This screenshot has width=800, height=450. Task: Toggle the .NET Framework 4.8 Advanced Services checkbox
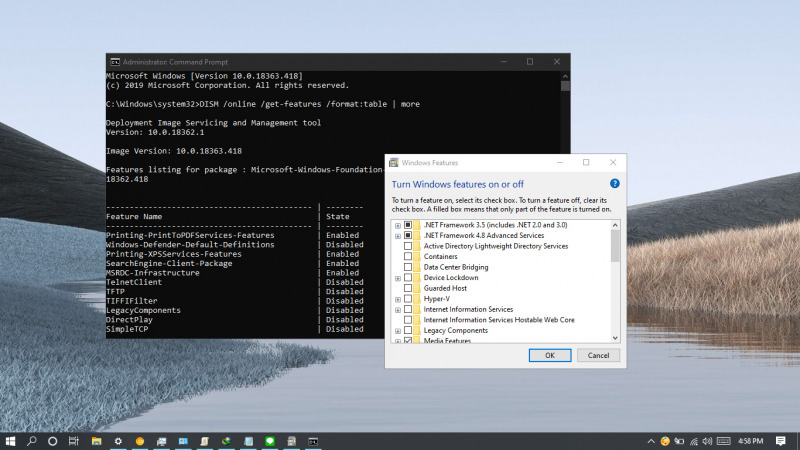(x=408, y=236)
